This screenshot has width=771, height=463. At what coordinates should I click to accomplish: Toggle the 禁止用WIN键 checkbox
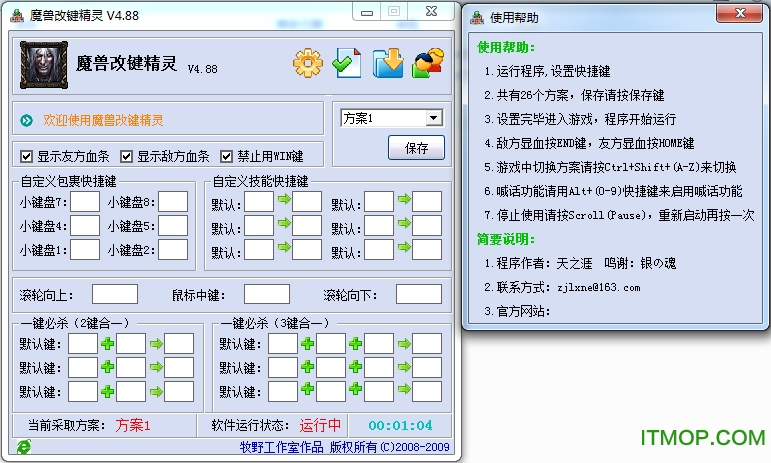227,157
